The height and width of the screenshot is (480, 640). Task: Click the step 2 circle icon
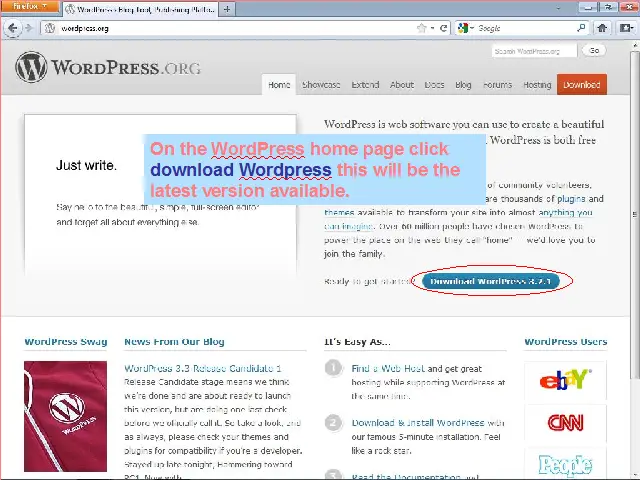pos(333,422)
